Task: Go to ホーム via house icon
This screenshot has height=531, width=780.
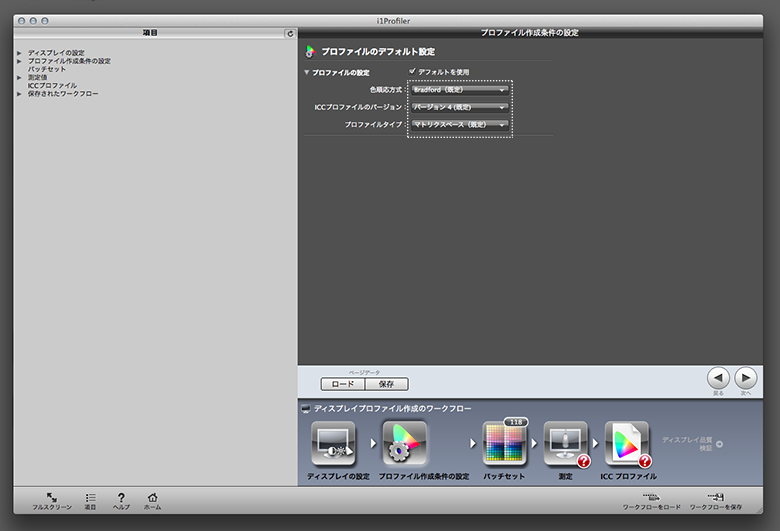Action: click(152, 497)
